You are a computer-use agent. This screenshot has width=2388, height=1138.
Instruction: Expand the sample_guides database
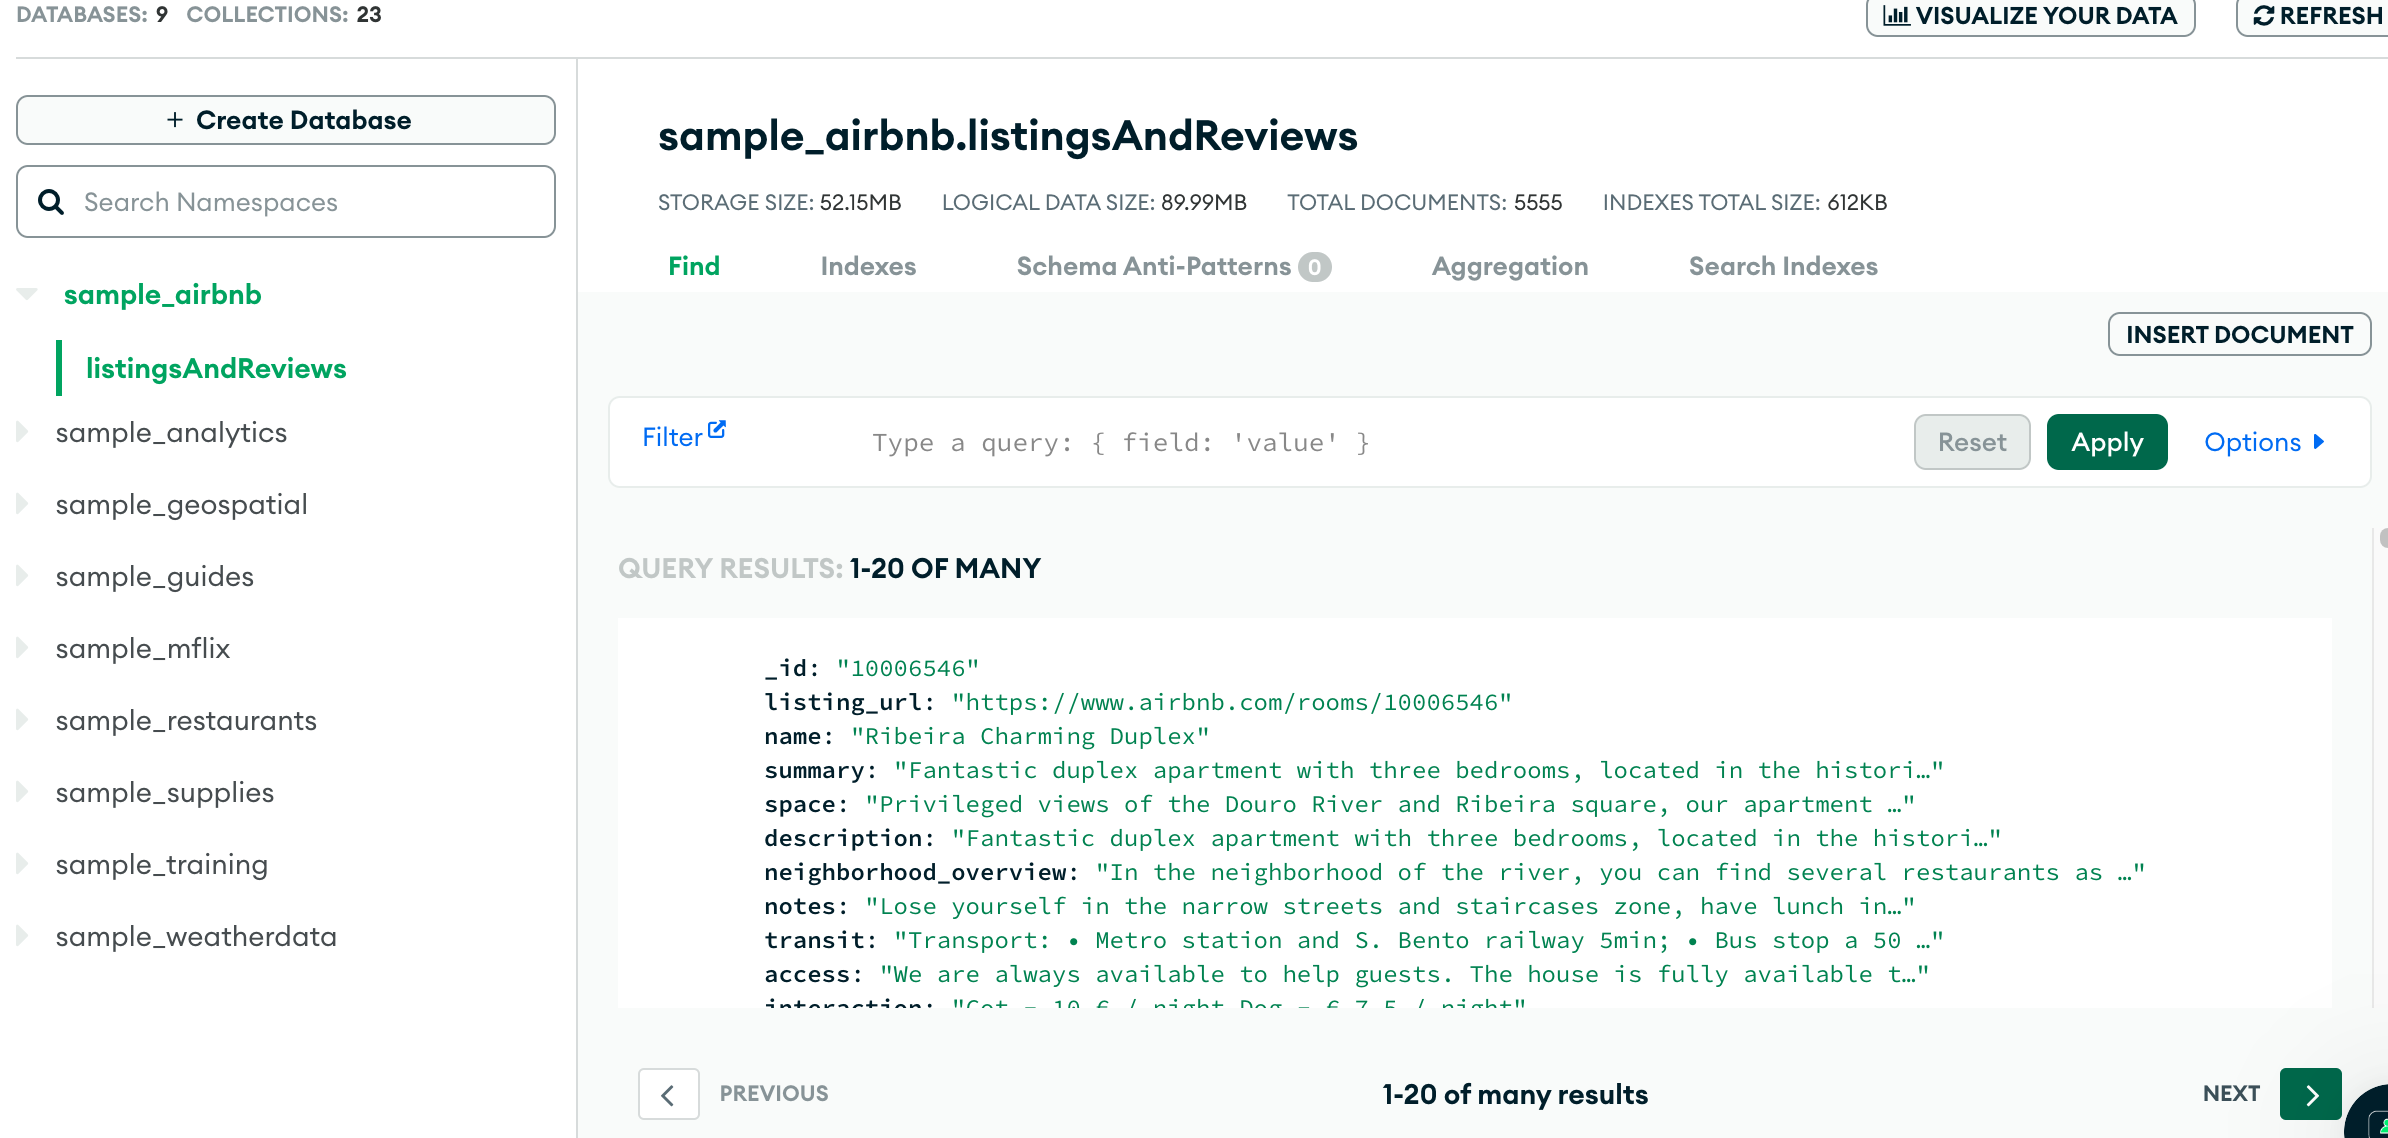[22, 576]
